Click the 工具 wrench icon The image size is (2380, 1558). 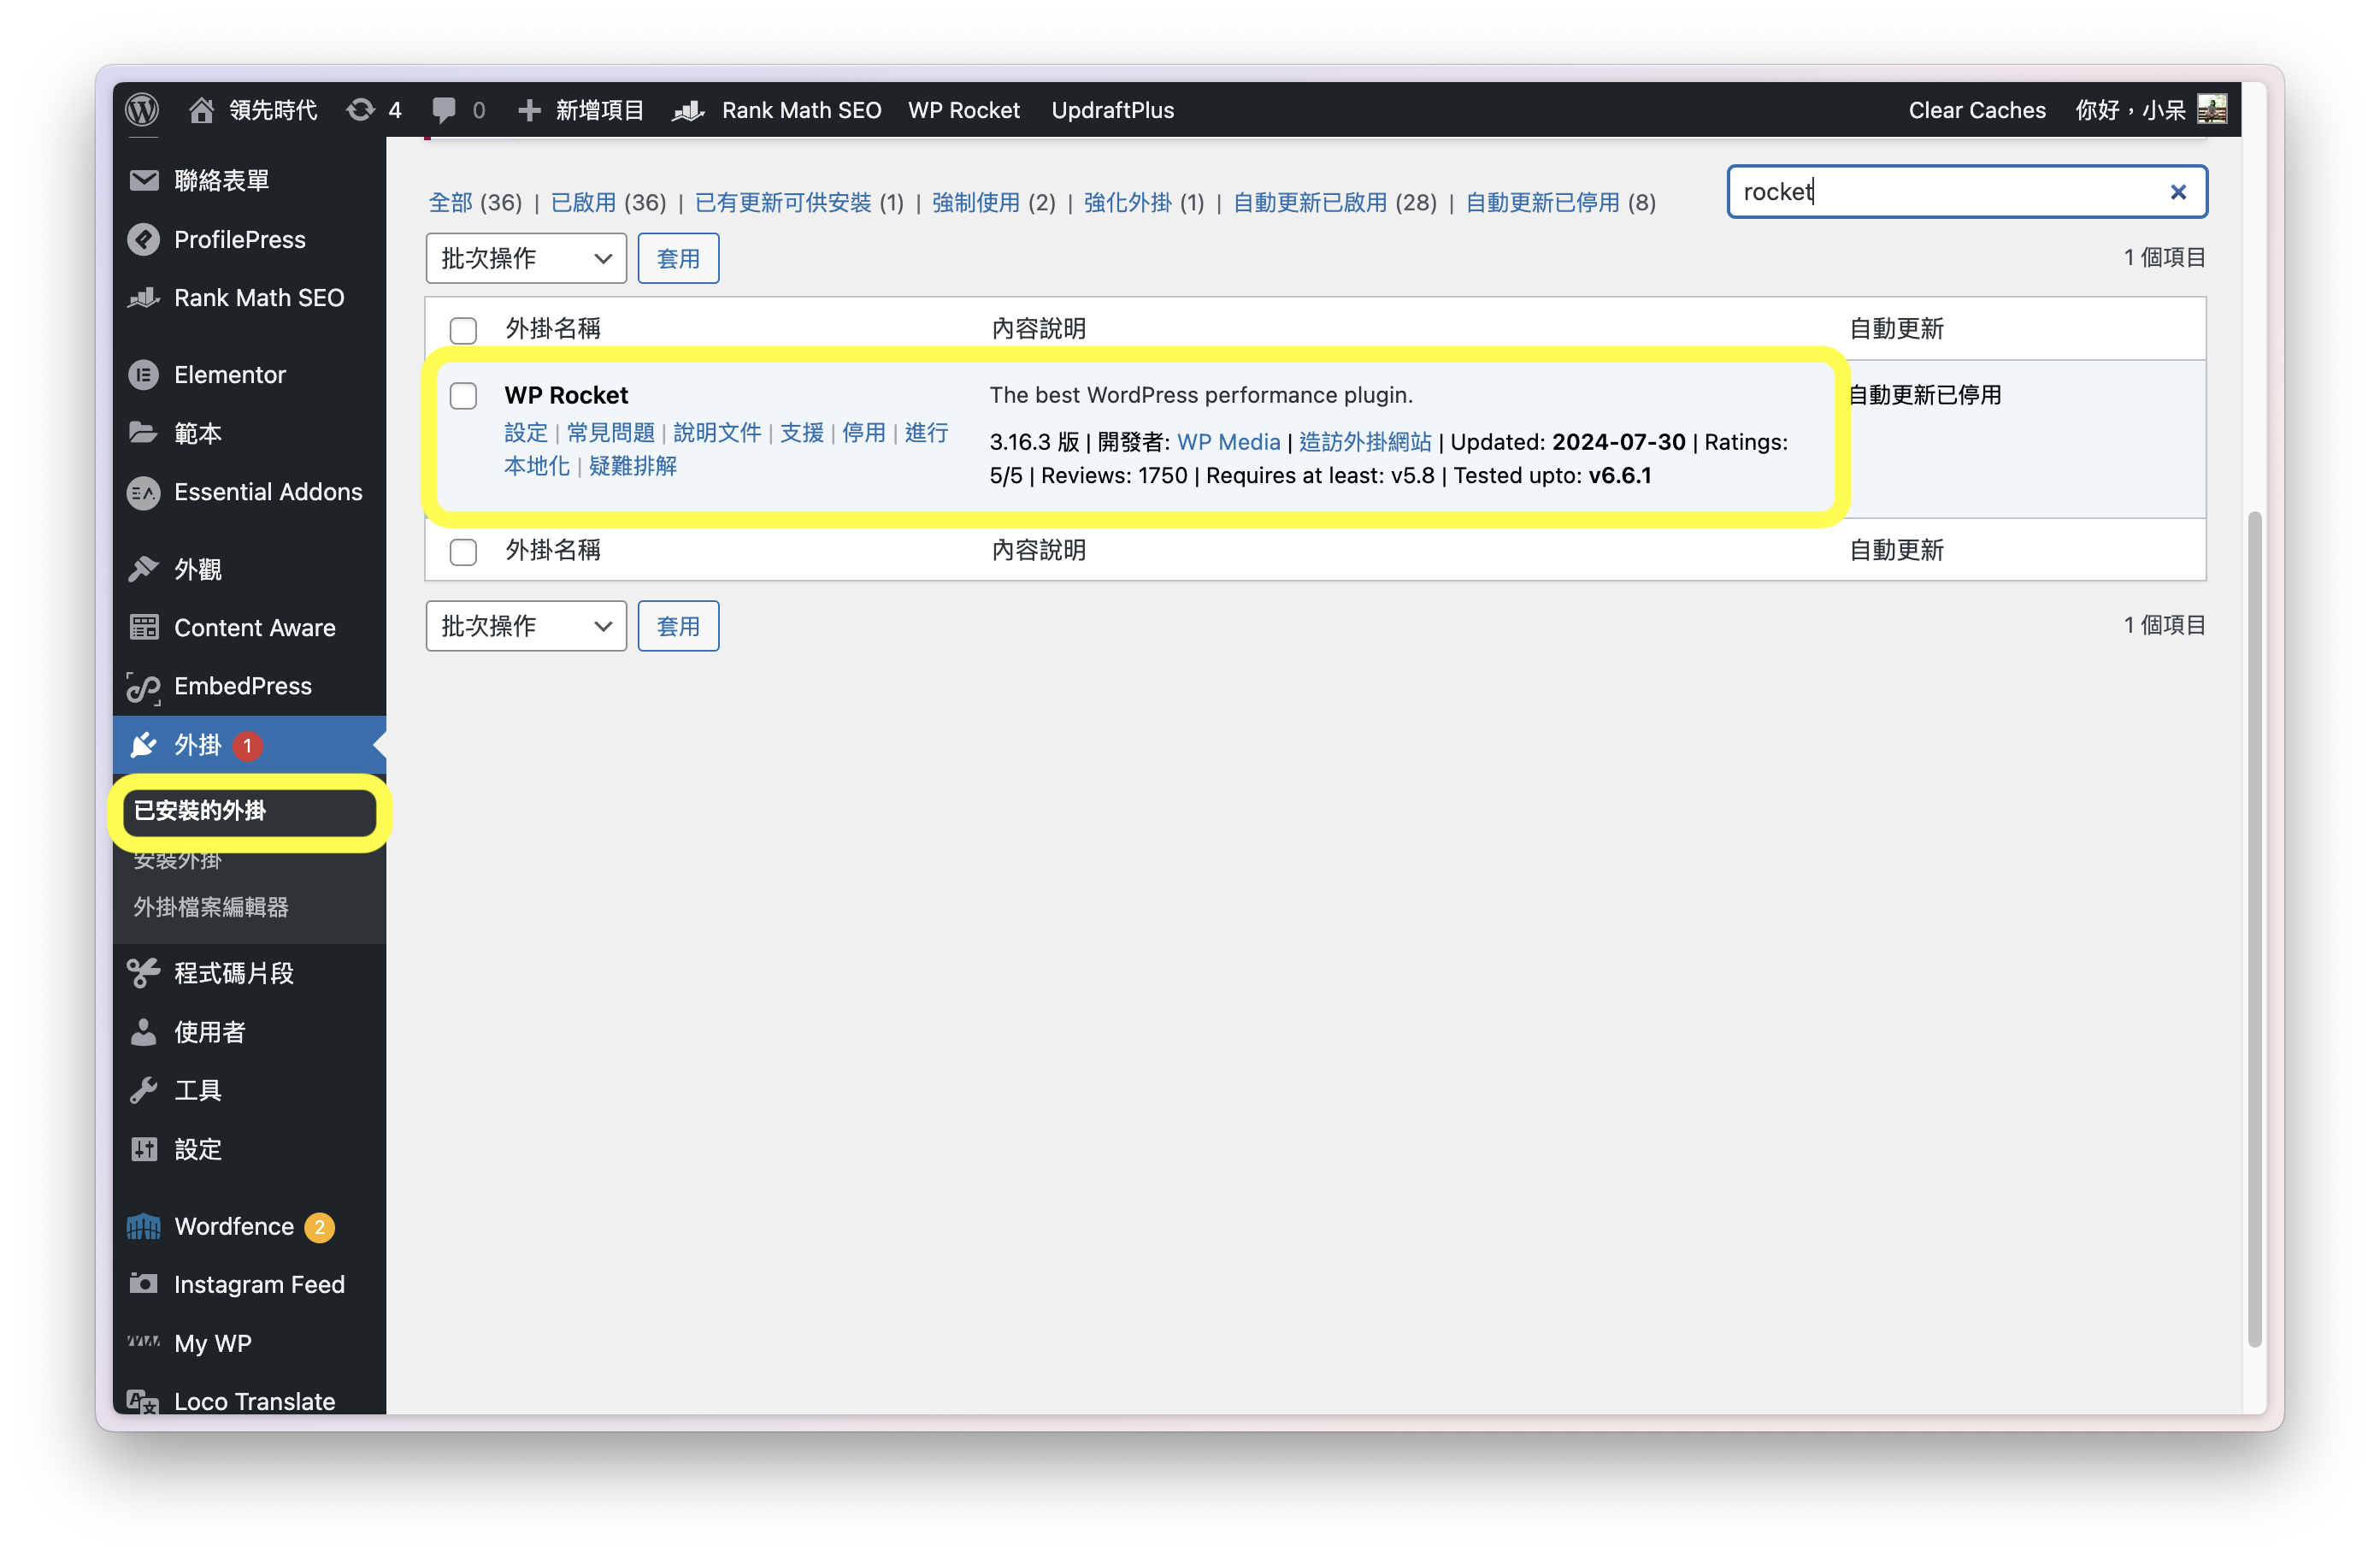pyautogui.click(x=144, y=1090)
